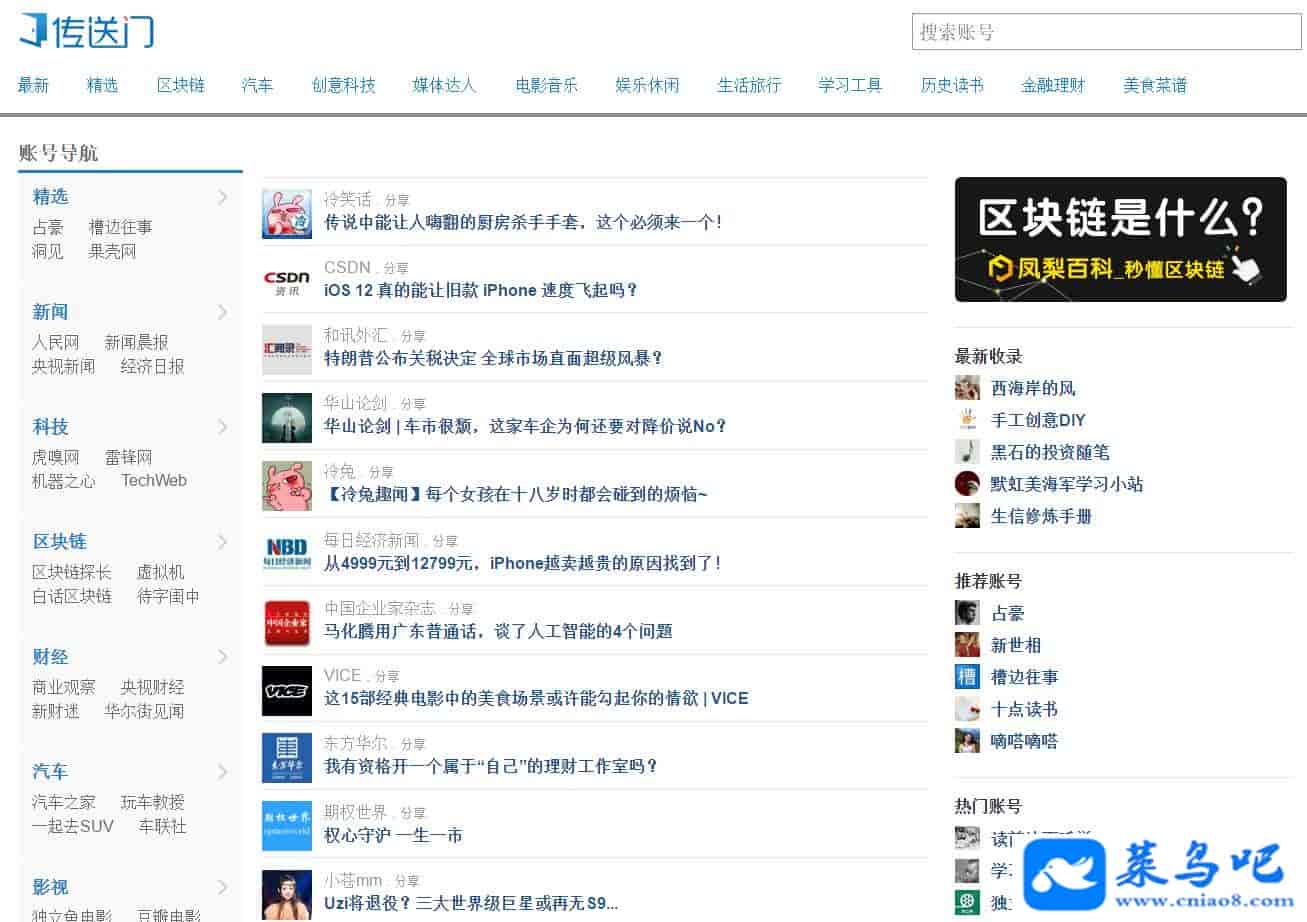Open the 冷笑话 account avatar
Viewport: 1307px width, 922px height.
point(287,214)
